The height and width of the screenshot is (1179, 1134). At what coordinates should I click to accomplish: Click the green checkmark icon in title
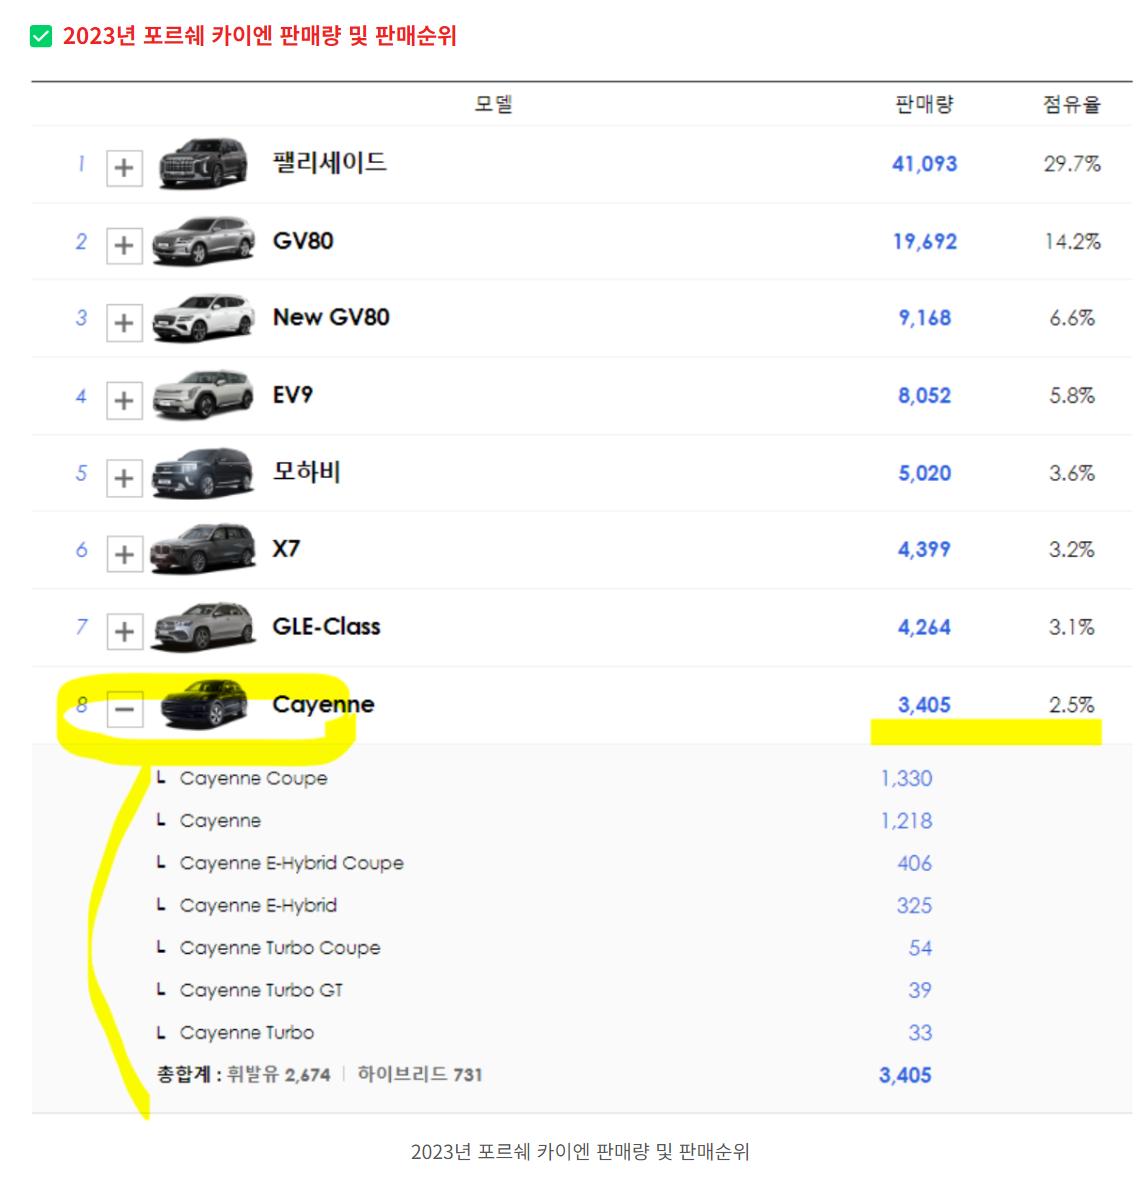pyautogui.click(x=41, y=35)
